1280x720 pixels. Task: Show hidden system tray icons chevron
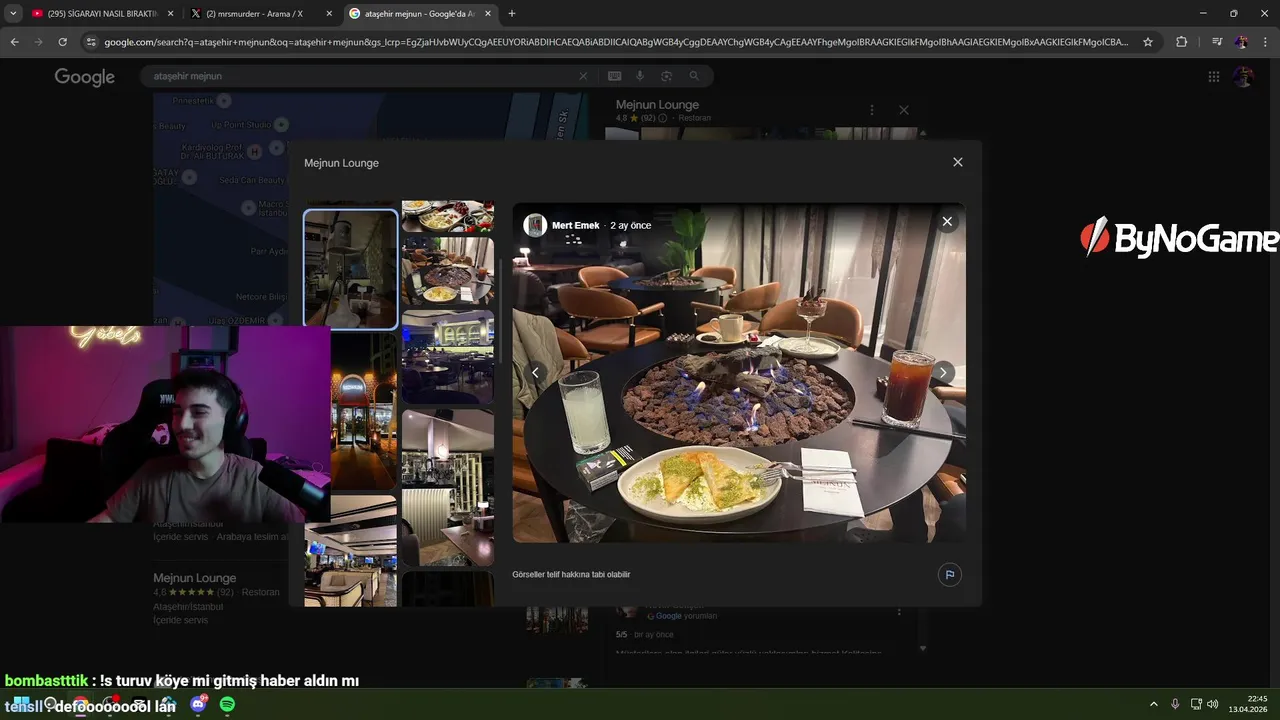tap(1153, 704)
